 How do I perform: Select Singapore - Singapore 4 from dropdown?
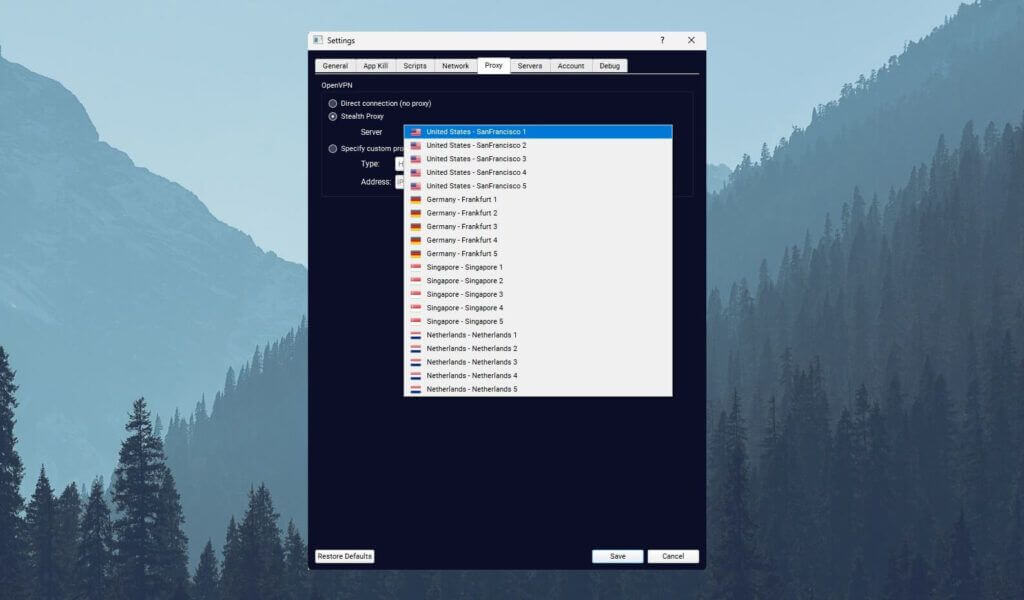pos(464,308)
